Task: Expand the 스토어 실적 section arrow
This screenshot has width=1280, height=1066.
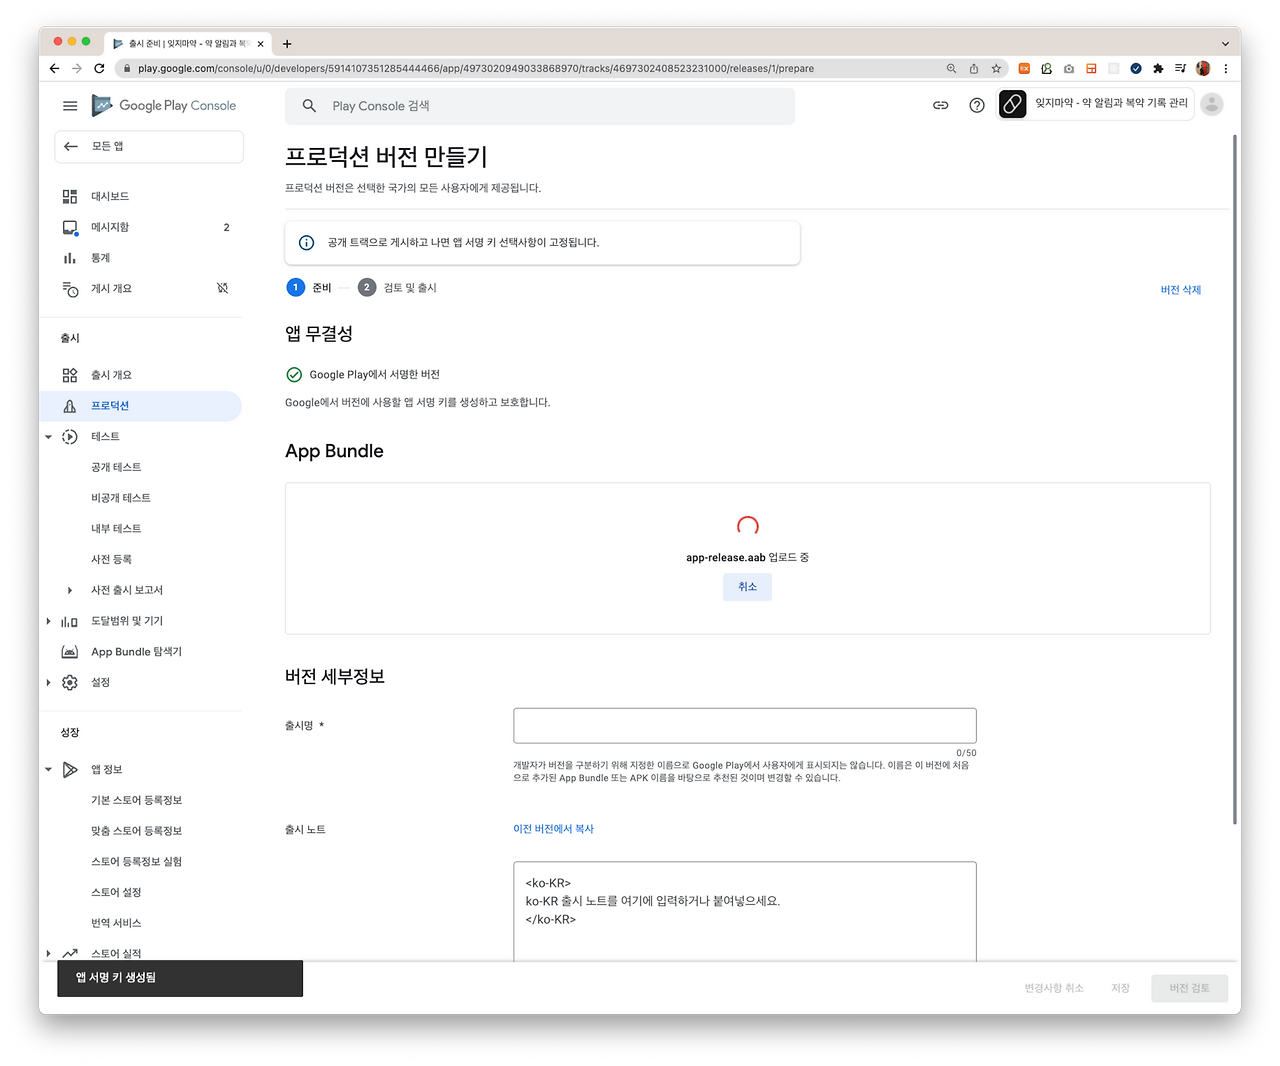Action: coord(48,954)
